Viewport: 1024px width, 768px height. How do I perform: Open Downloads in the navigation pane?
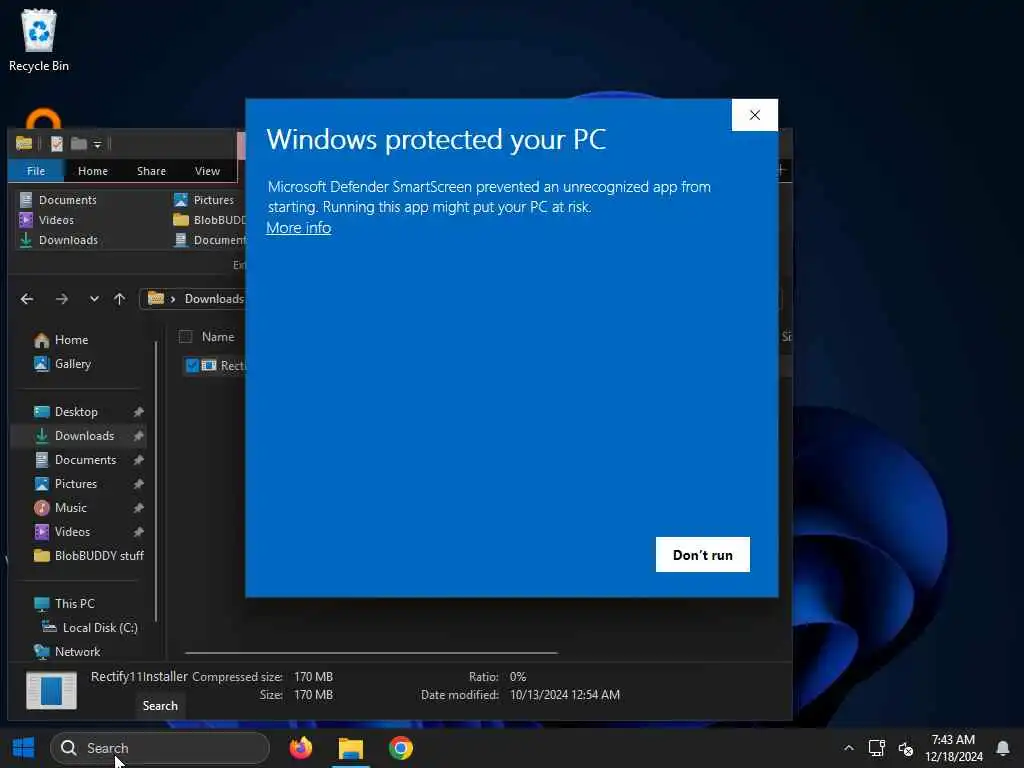click(x=78, y=436)
